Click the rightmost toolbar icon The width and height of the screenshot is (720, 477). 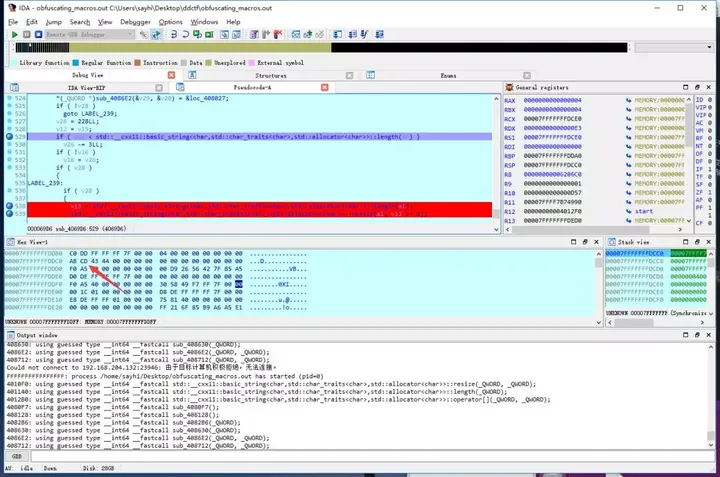pos(379,34)
